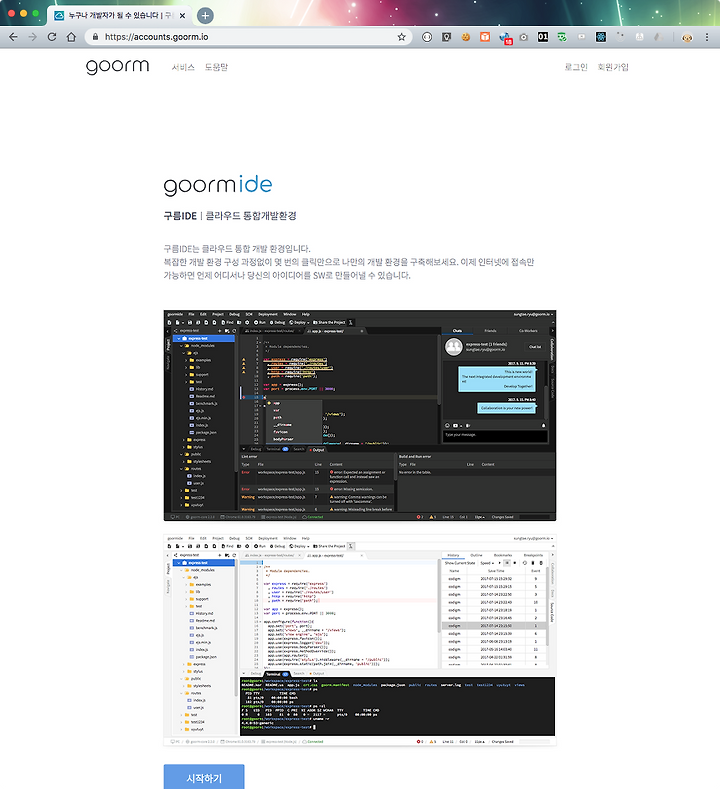Open the grey speech-bubble extension
This screenshot has width=720, height=789.
coord(582,37)
